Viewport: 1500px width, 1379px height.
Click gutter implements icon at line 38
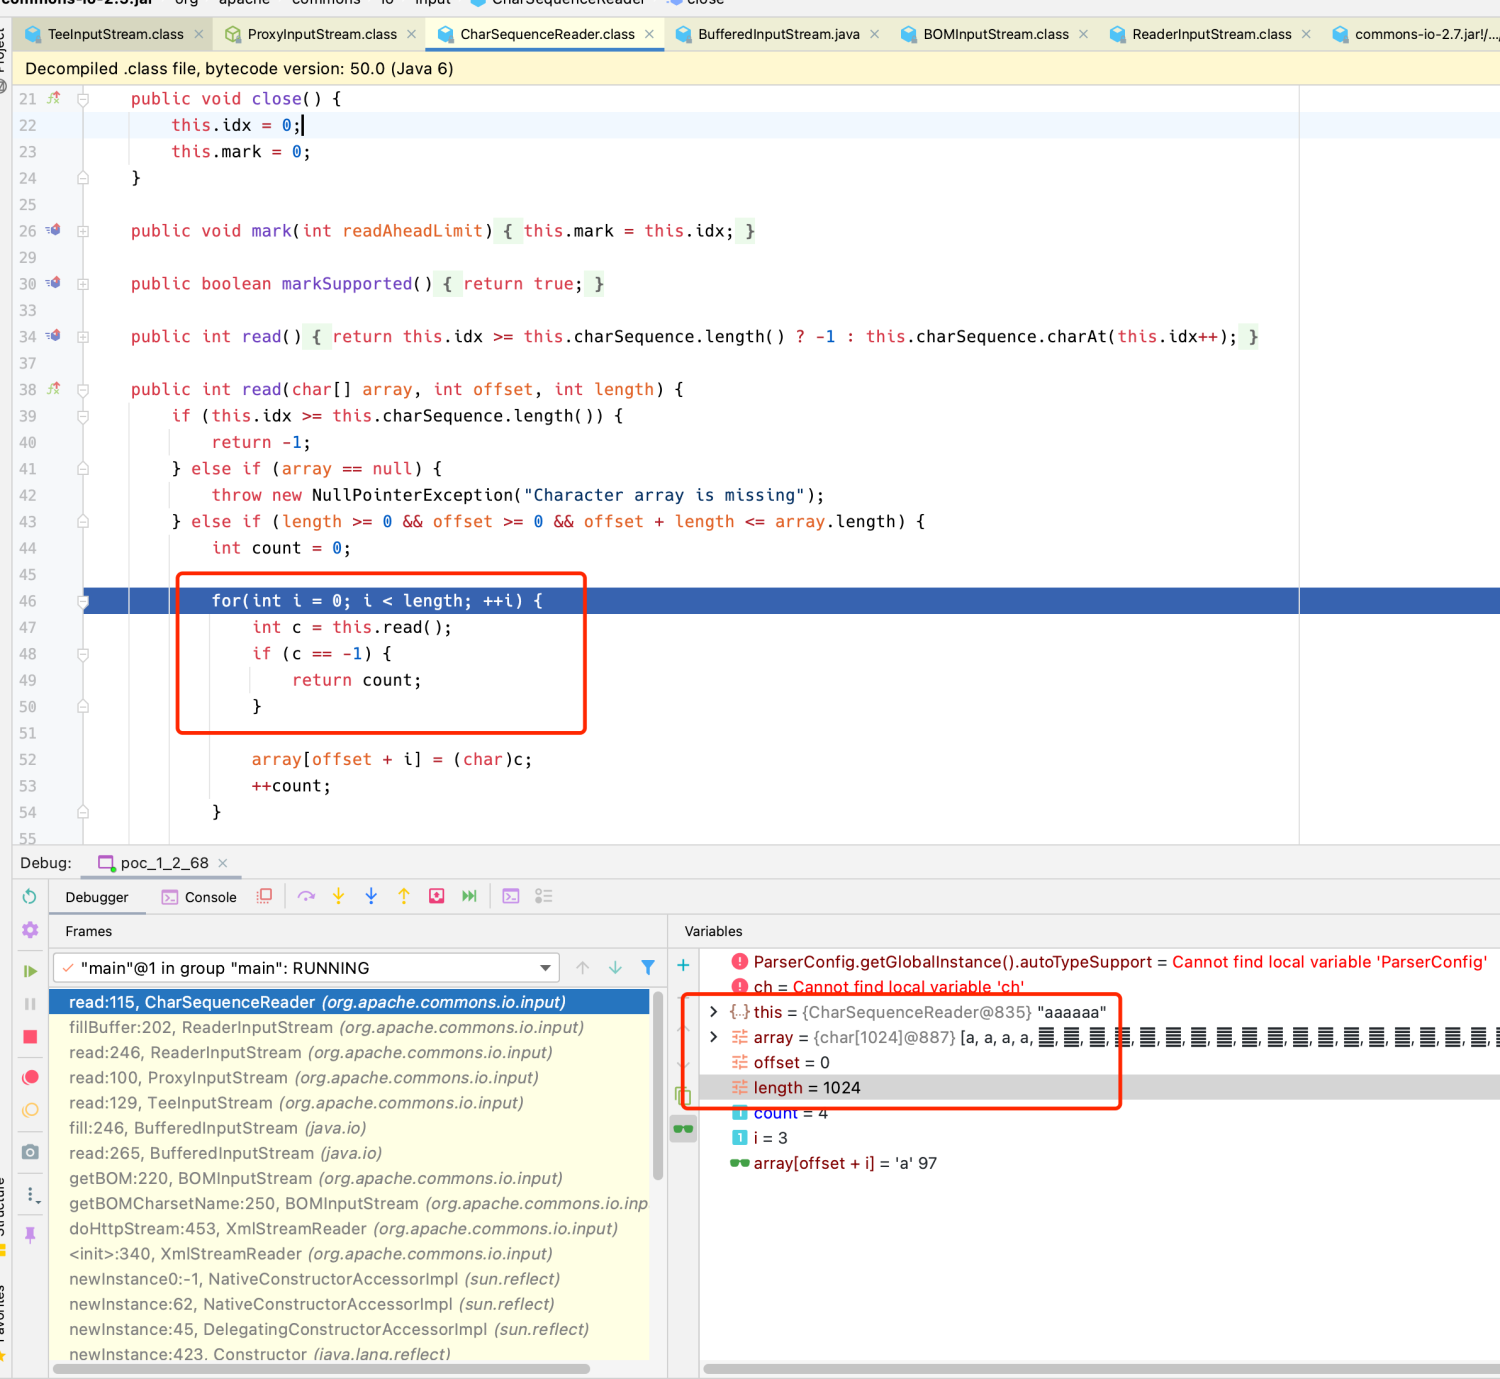coord(53,389)
